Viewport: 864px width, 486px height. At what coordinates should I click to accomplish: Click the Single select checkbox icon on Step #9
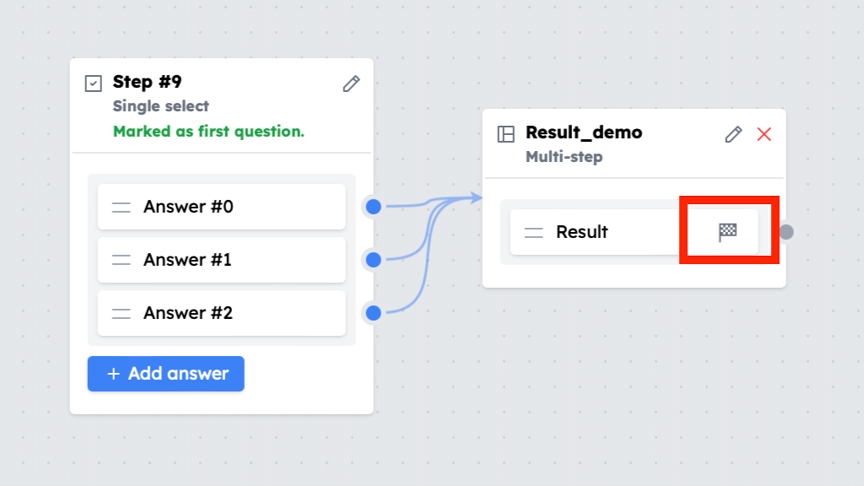tap(93, 83)
